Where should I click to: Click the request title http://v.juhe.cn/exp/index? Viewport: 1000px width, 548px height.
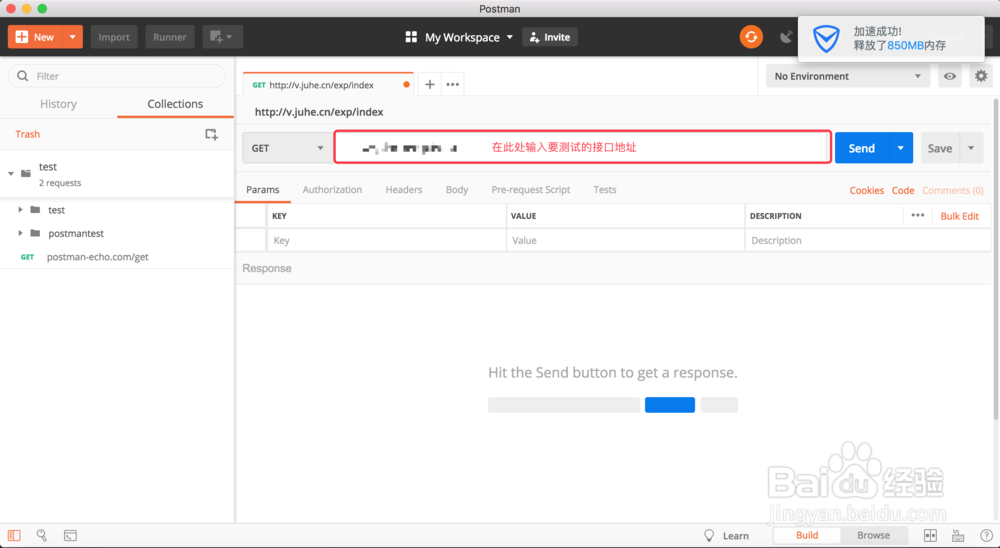319,112
